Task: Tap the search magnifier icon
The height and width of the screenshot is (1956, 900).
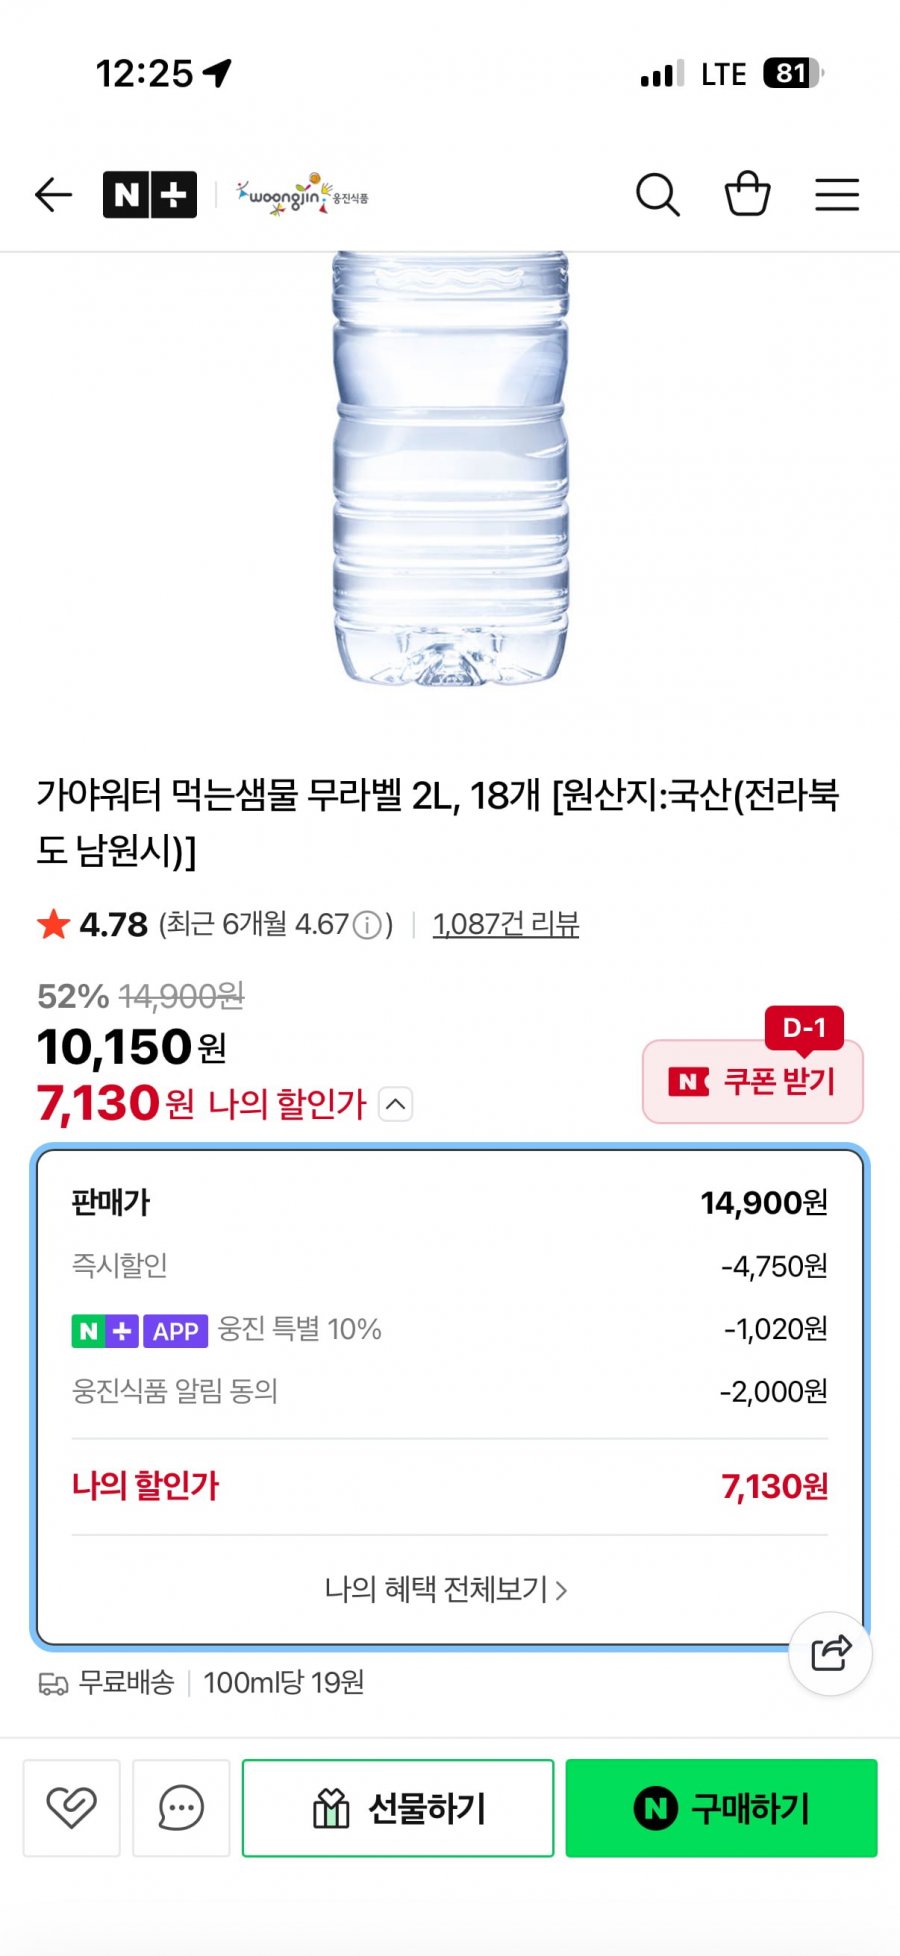Action: point(657,195)
